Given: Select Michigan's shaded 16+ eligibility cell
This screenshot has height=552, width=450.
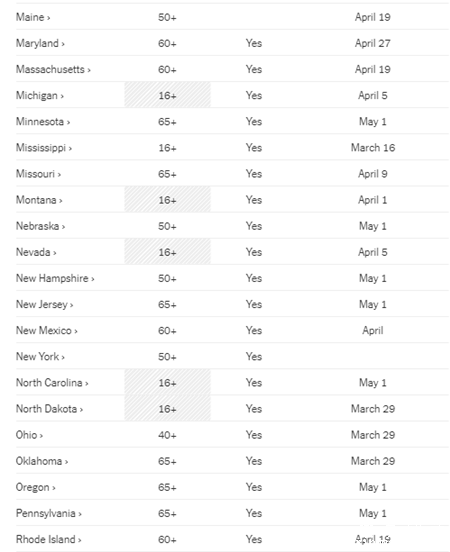Looking at the screenshot, I should (168, 95).
